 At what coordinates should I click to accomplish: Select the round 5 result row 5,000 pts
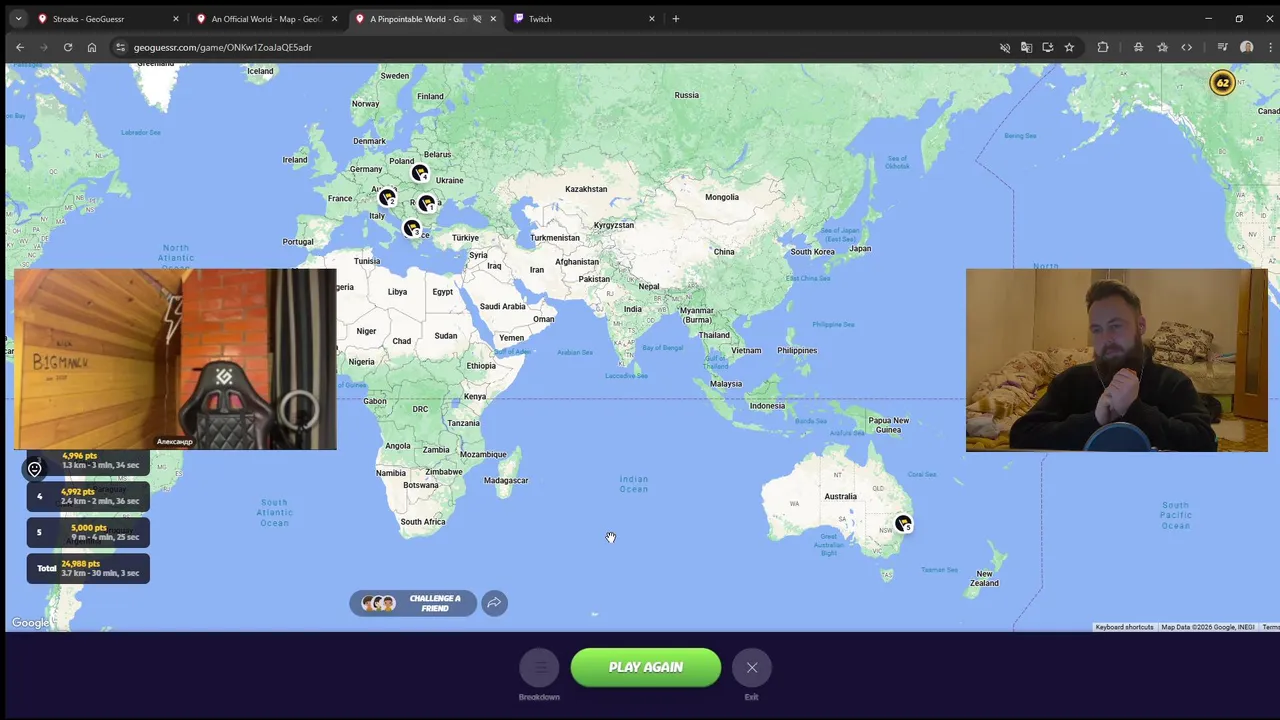click(x=88, y=532)
